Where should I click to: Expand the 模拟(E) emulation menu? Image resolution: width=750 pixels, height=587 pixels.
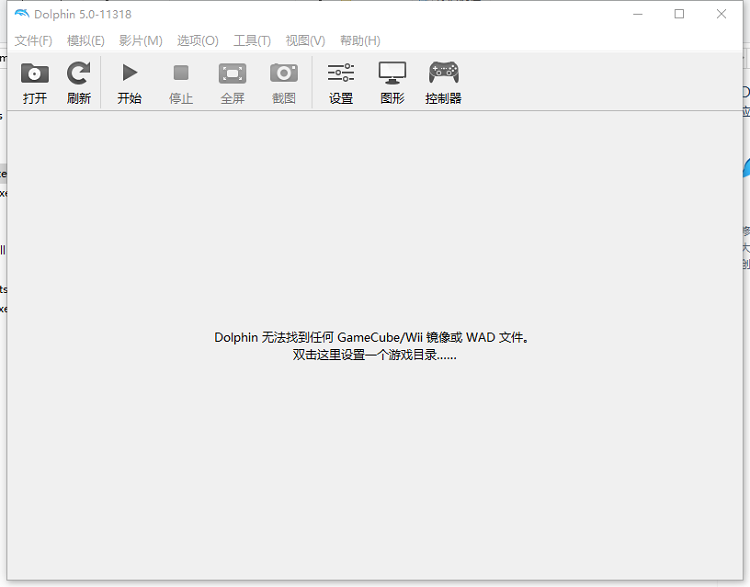coord(86,41)
